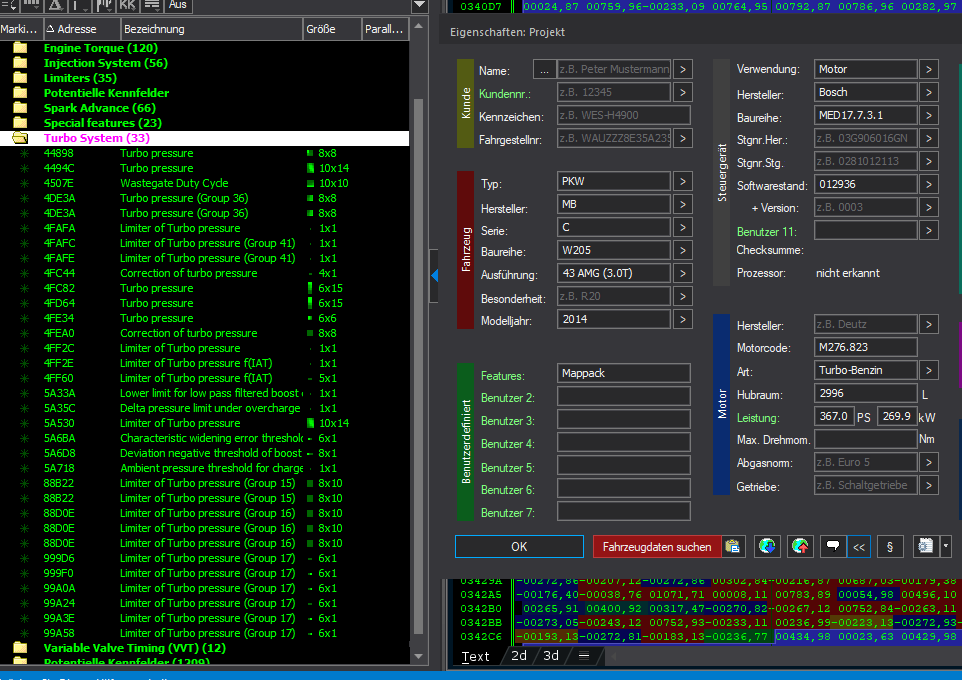
Task: Click the globe download icon button
Action: pyautogui.click(x=766, y=547)
